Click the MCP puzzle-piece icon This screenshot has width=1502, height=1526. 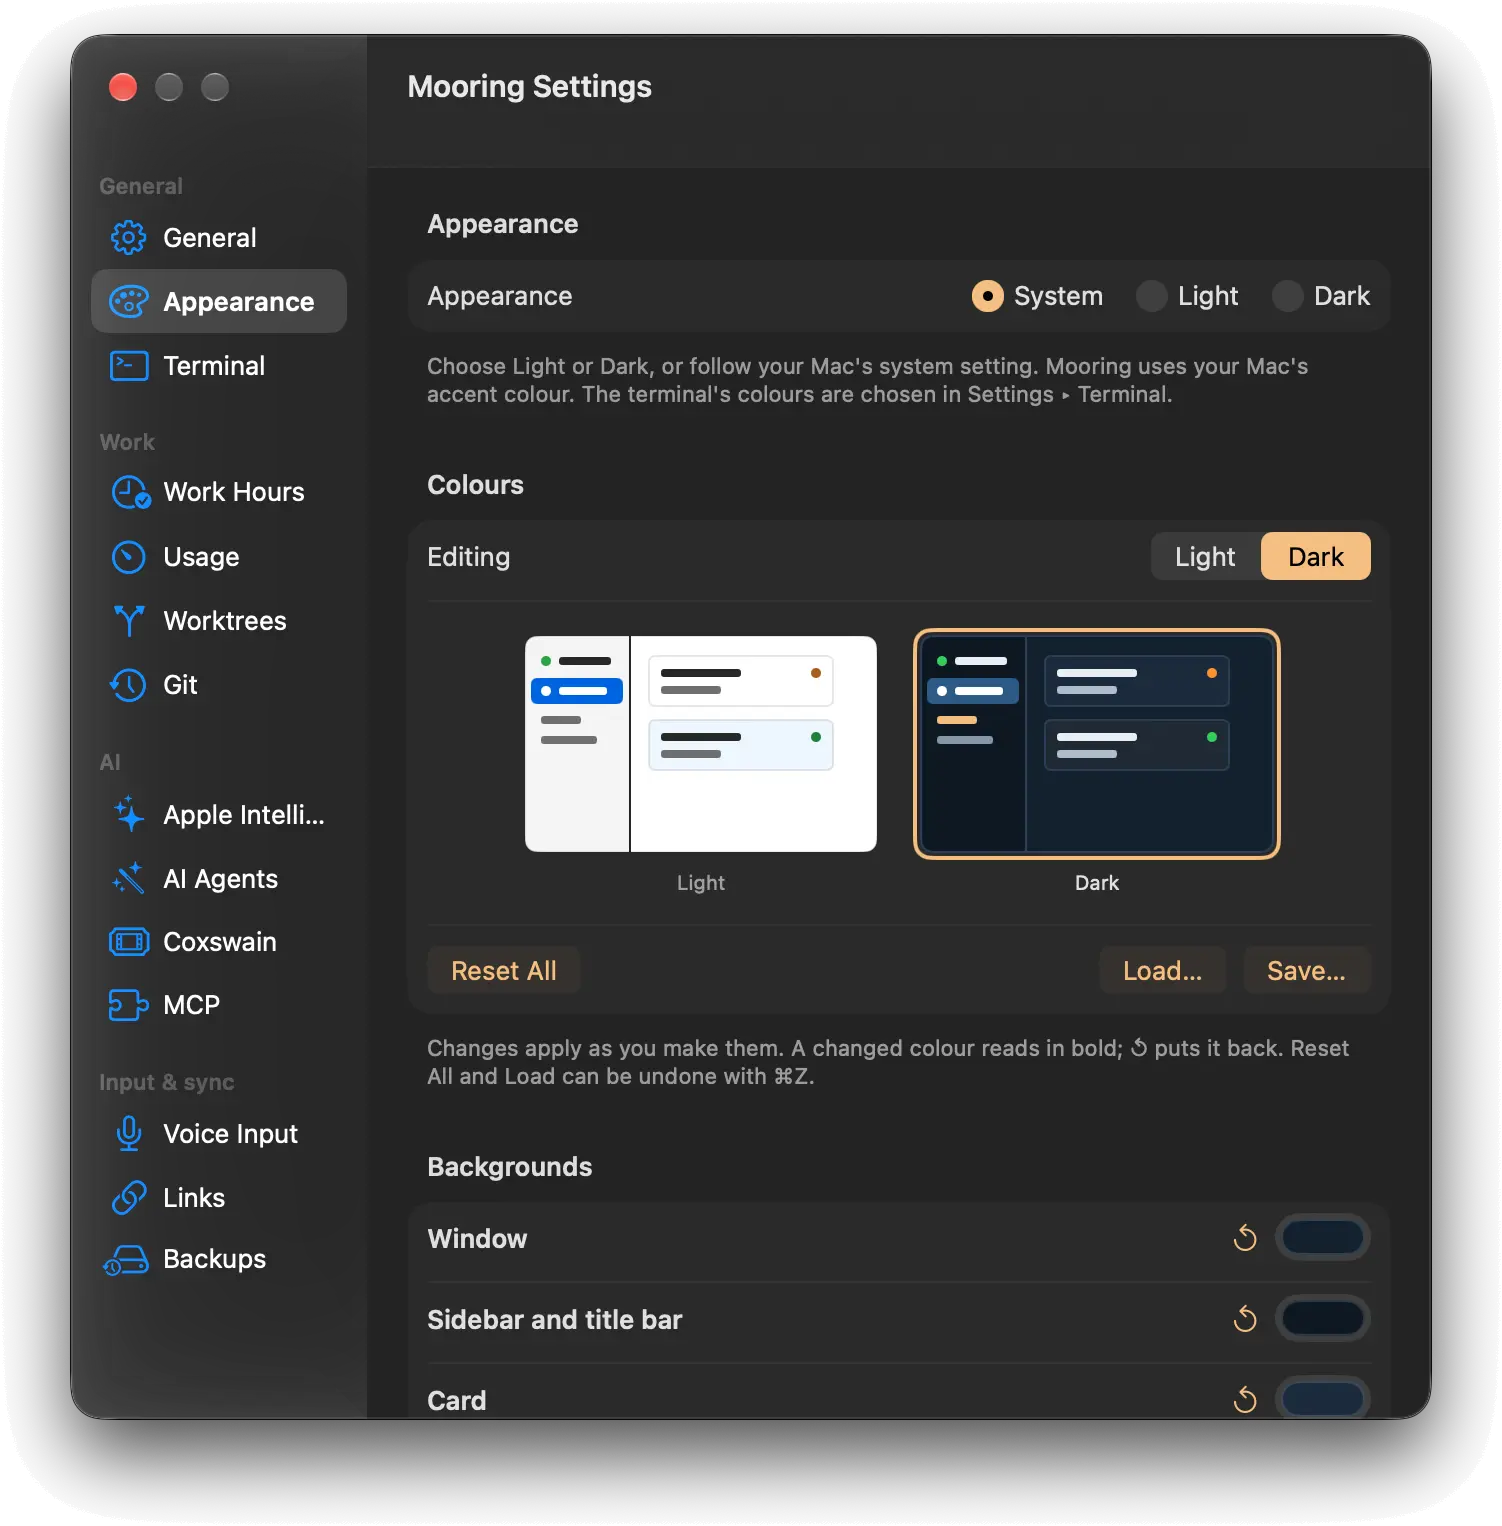128,1005
